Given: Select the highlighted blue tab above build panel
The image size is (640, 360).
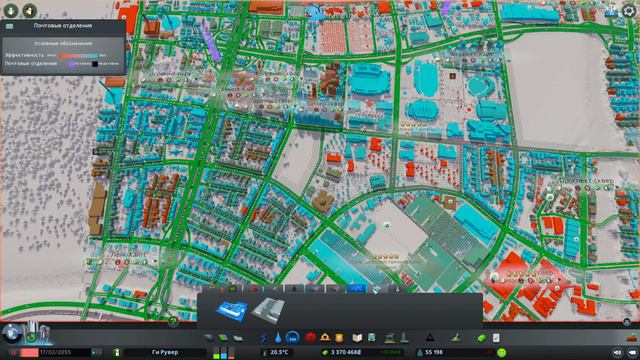Looking at the screenshot, I should [x=356, y=289].
